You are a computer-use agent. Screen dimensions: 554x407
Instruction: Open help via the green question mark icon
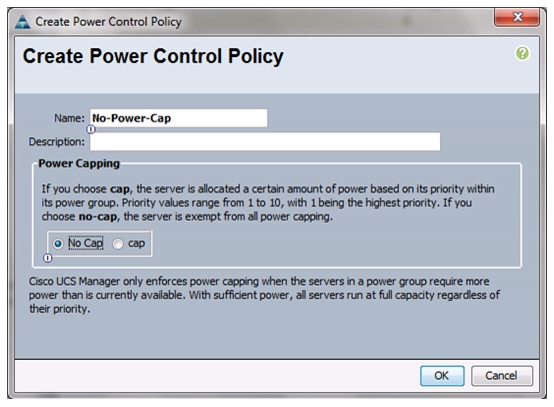(x=522, y=54)
